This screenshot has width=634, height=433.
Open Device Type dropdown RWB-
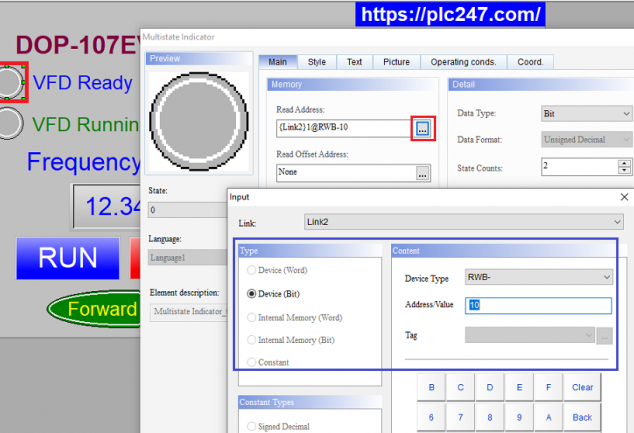(539, 277)
